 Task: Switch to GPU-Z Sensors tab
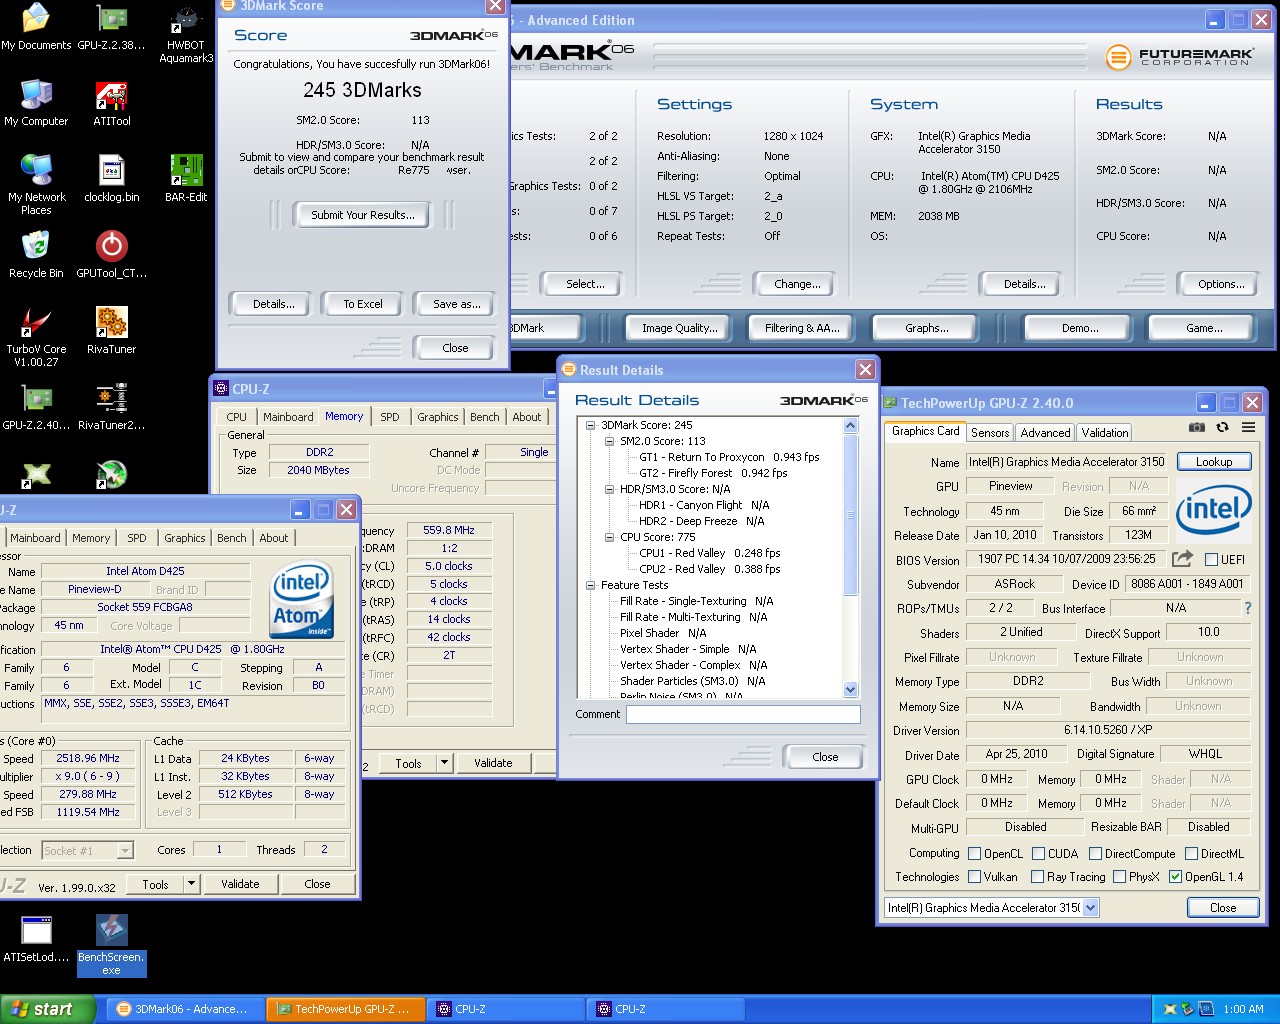tap(990, 433)
